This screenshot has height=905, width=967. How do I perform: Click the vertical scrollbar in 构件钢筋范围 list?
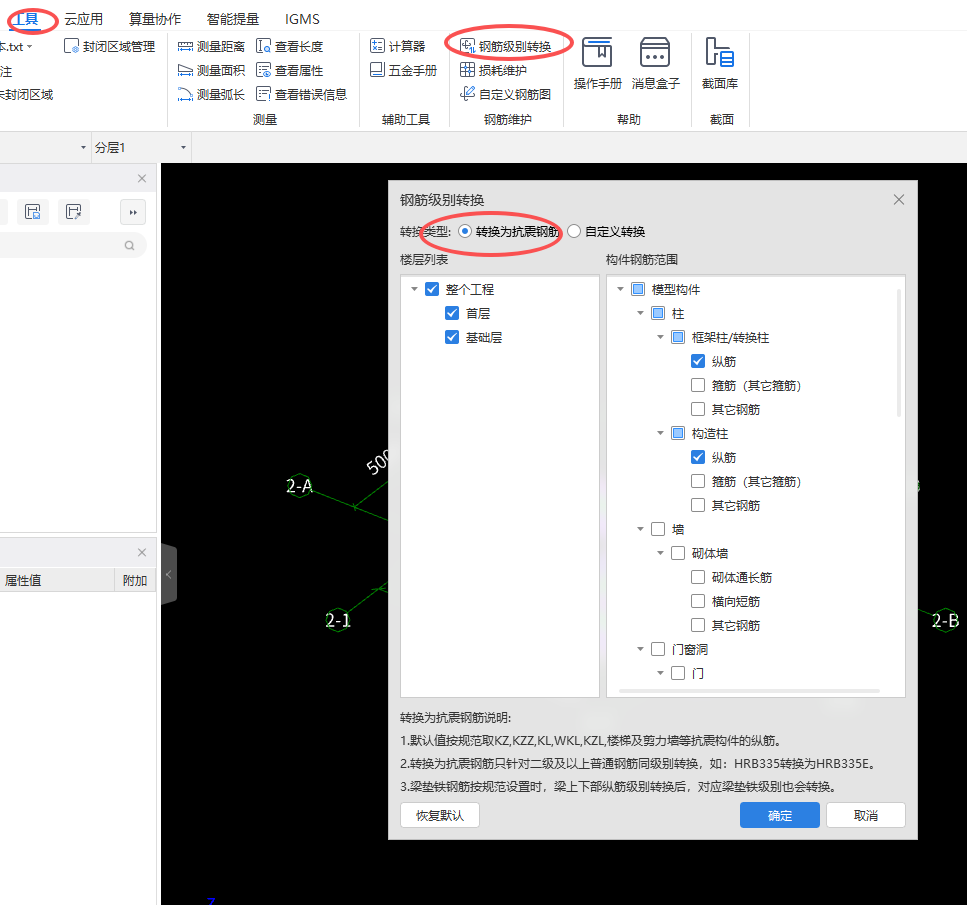pos(899,352)
